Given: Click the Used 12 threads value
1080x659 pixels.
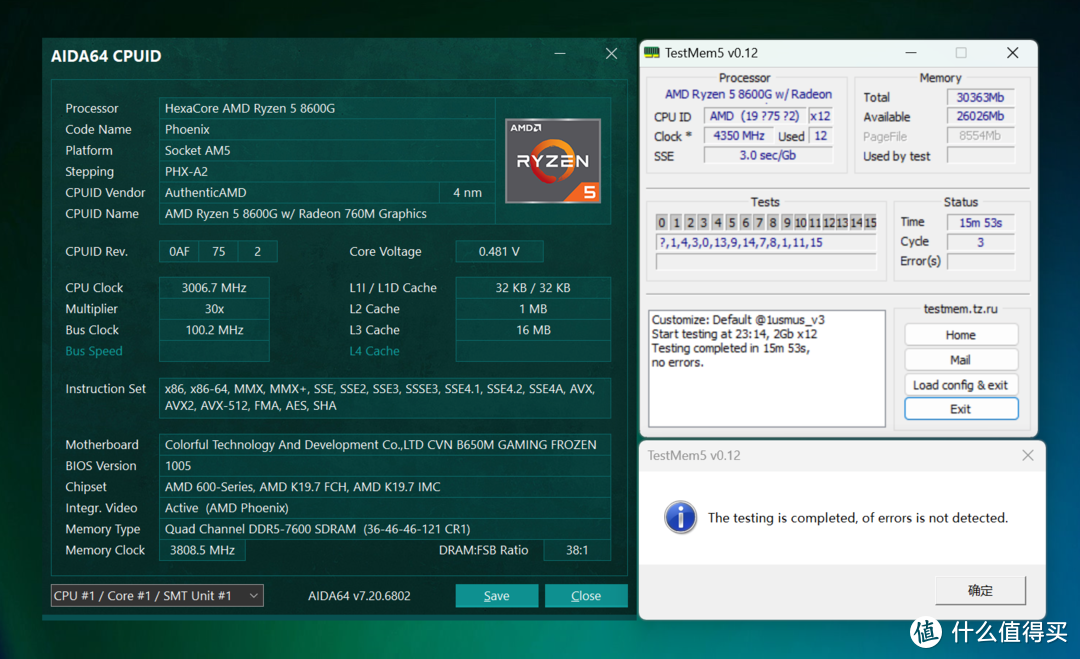Looking at the screenshot, I should (x=820, y=136).
